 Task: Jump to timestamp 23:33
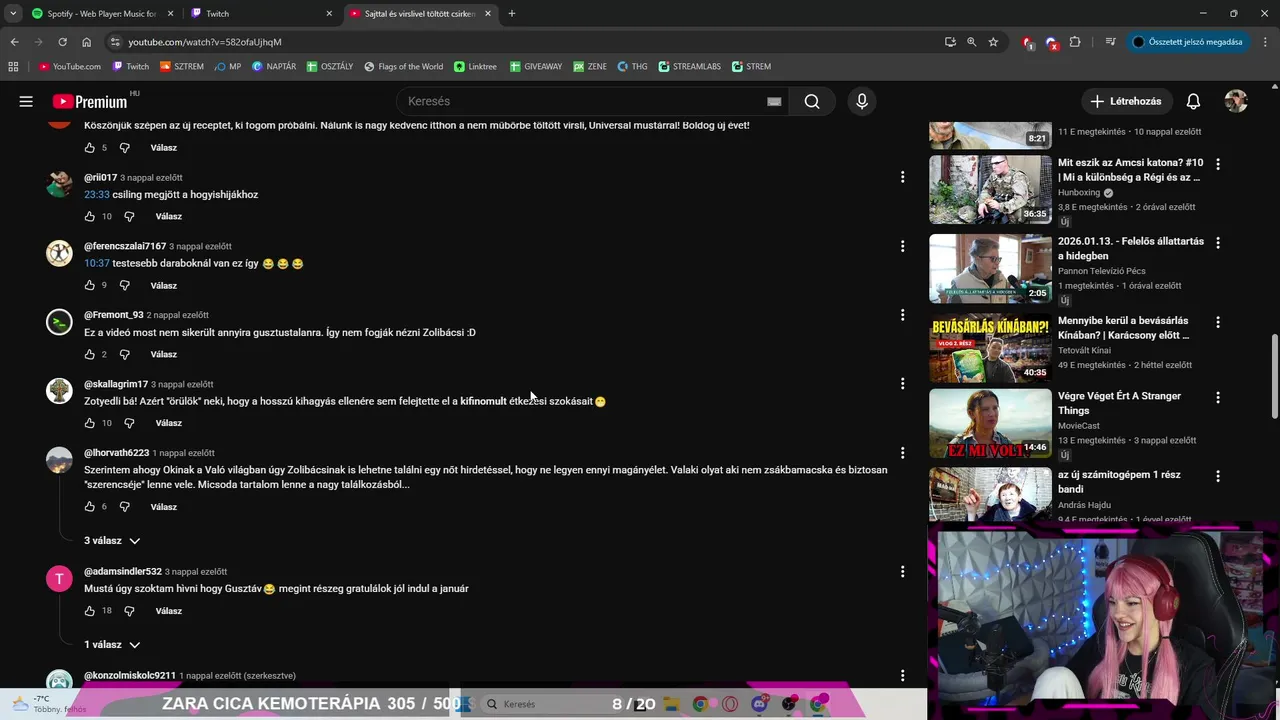click(96, 195)
